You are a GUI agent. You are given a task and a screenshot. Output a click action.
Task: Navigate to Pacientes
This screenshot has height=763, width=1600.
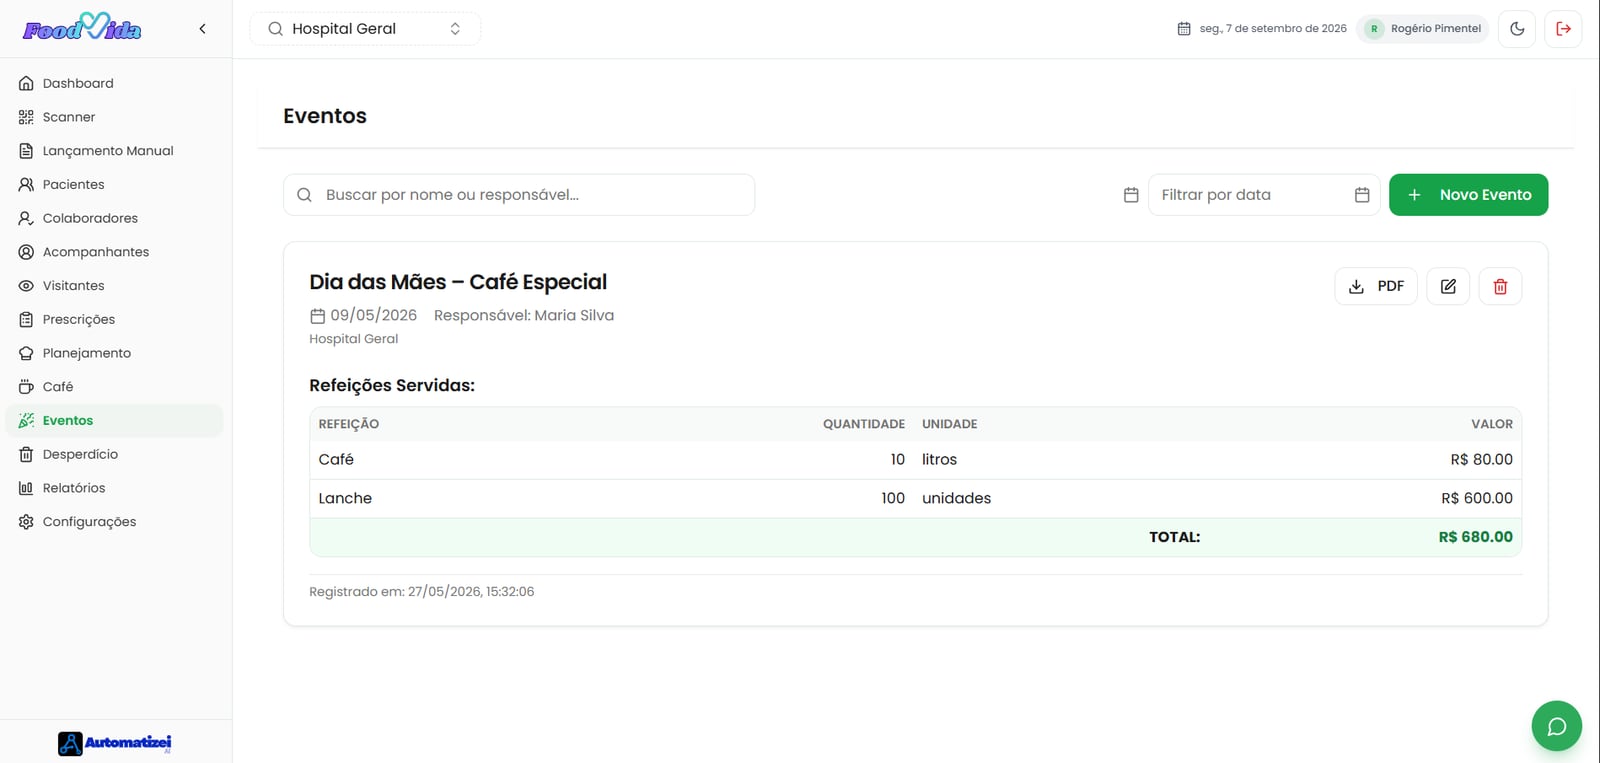click(x=114, y=185)
